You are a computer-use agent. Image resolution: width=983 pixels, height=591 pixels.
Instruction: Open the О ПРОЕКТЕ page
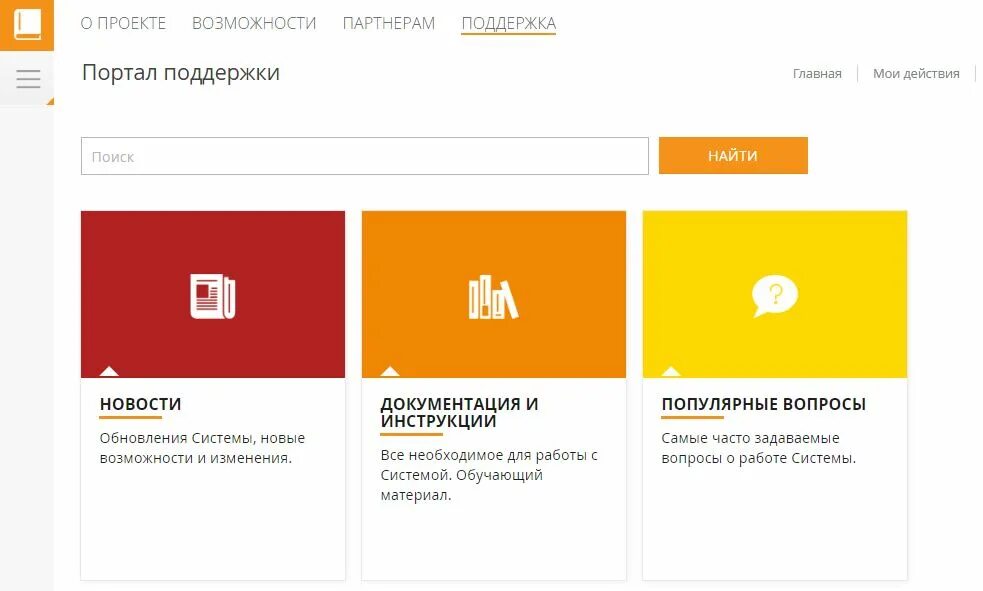click(124, 21)
